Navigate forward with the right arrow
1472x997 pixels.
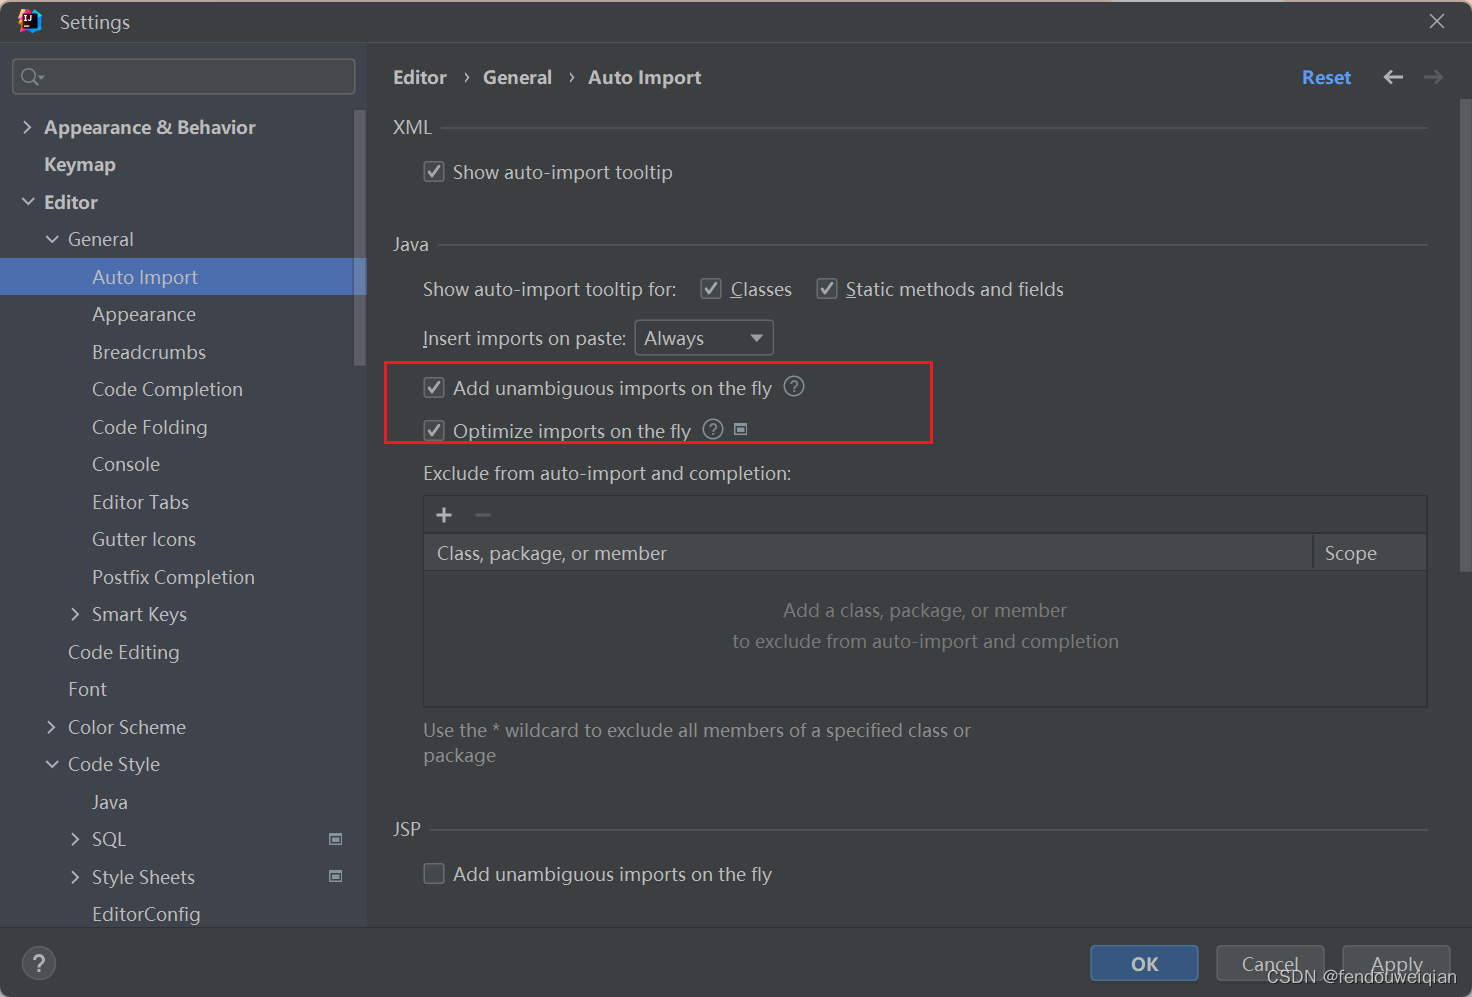point(1433,77)
